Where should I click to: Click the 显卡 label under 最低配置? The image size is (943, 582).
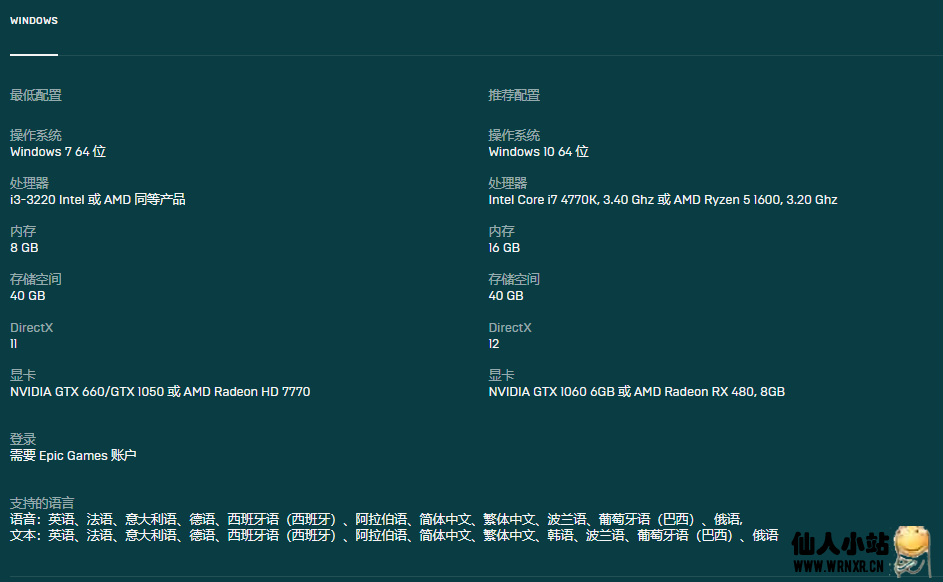pos(23,376)
